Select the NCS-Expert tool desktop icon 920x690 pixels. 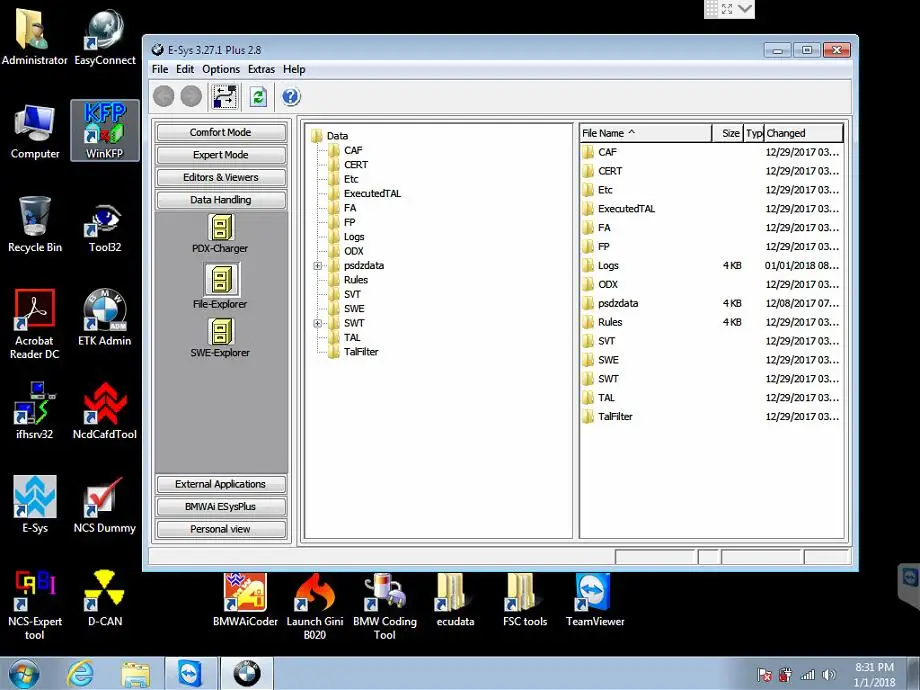(35, 605)
